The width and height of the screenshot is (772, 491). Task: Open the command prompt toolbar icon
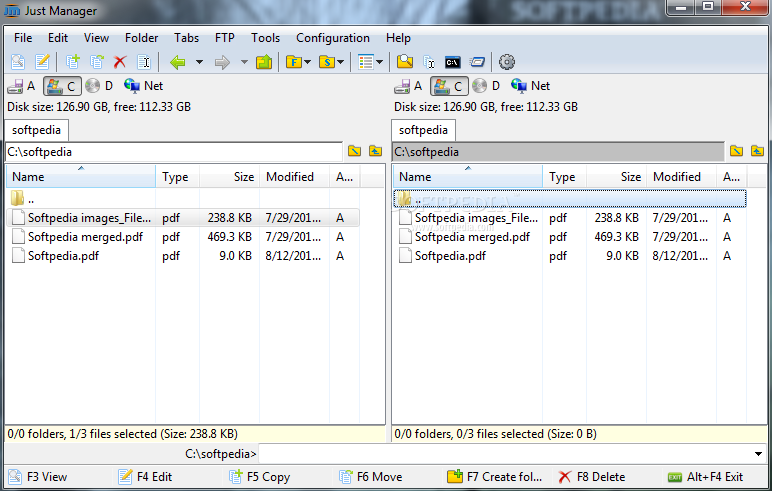click(452, 62)
